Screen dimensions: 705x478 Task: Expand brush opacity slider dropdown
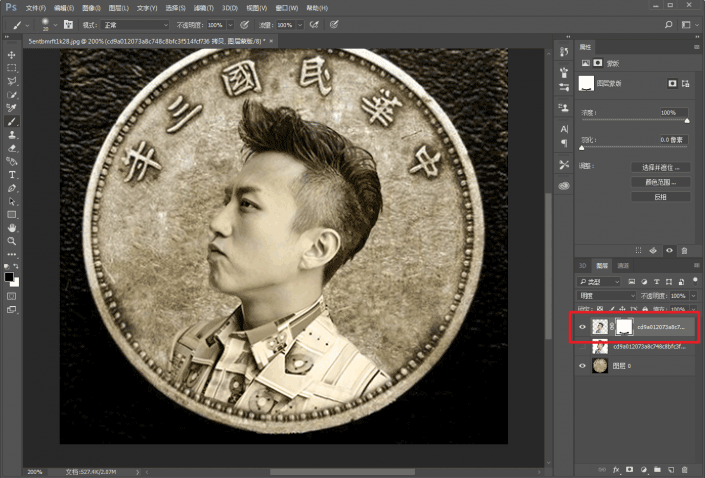[x=230, y=25]
